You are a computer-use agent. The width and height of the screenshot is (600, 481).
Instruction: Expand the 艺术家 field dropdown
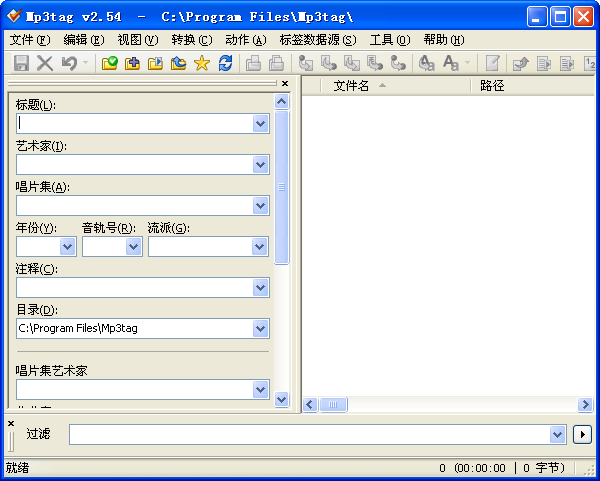click(260, 165)
